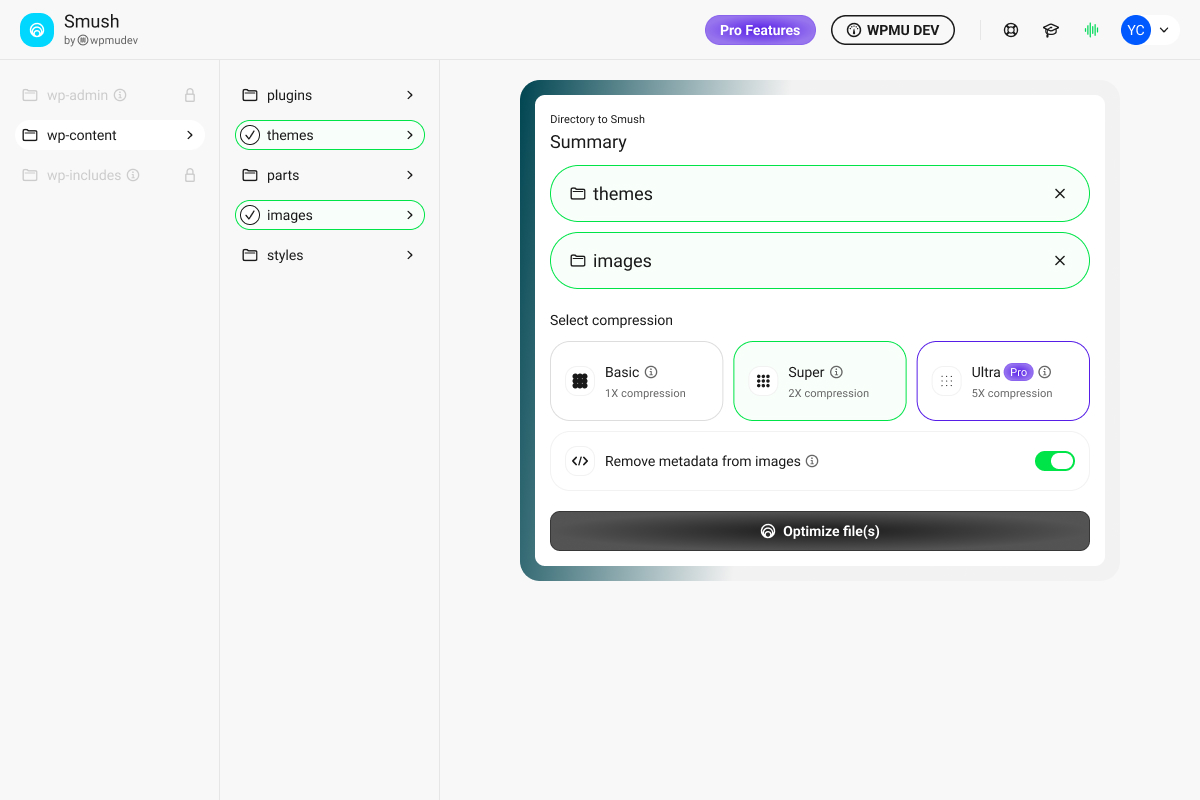
Task: Click 'Directory to Smush' text
Action: tap(597, 119)
